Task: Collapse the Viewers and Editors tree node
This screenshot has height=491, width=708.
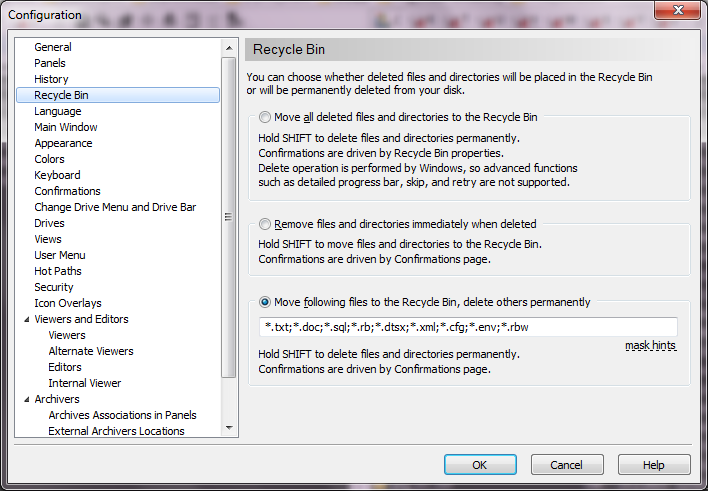Action: point(25,320)
